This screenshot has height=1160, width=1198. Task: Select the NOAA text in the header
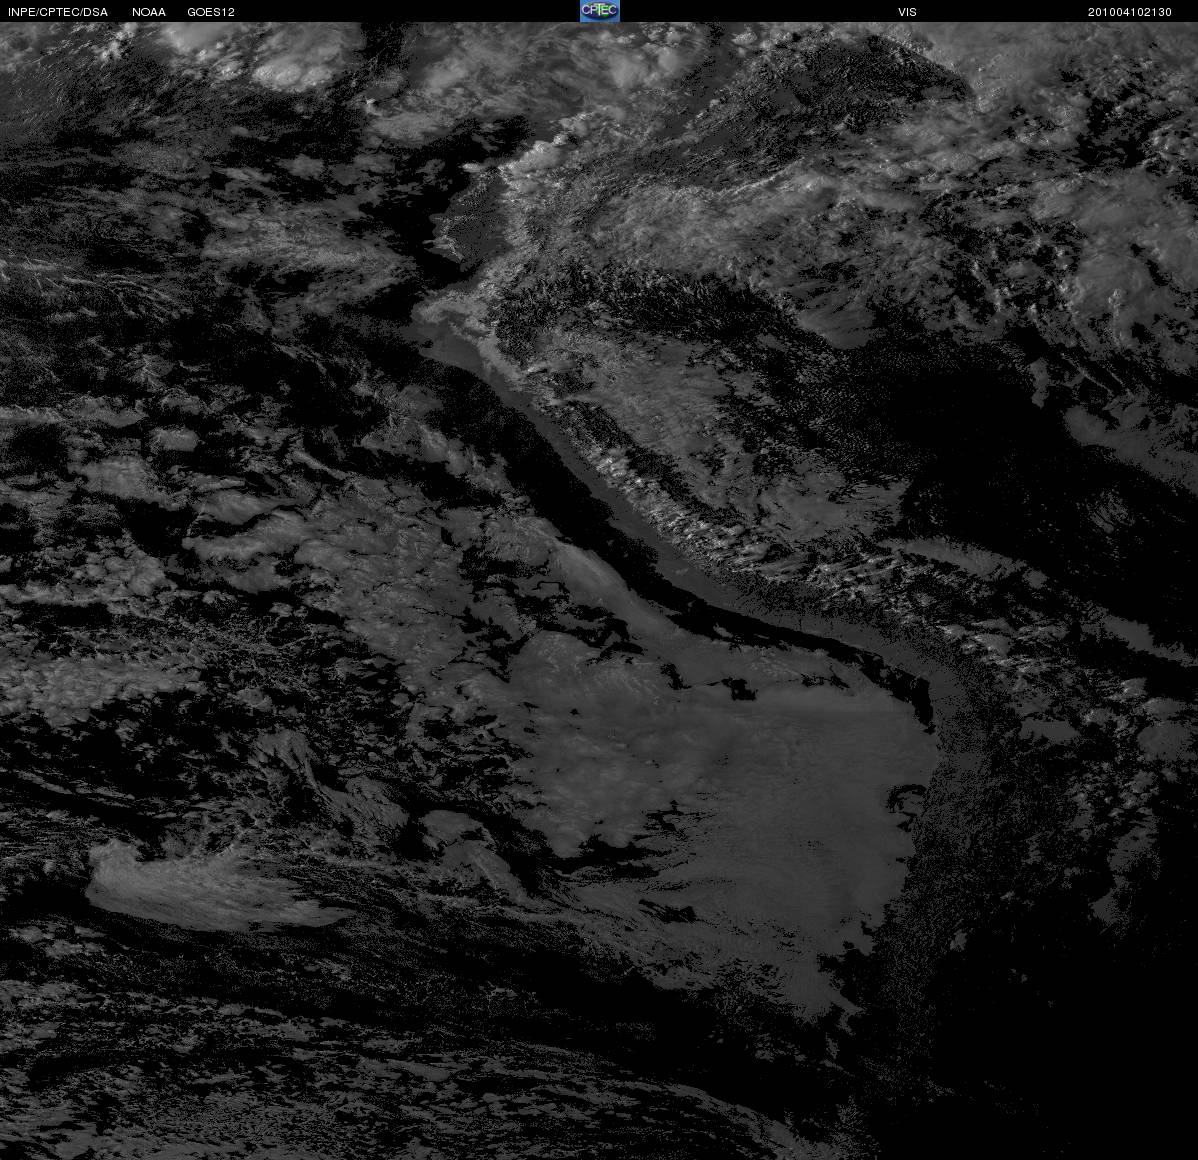(x=149, y=12)
